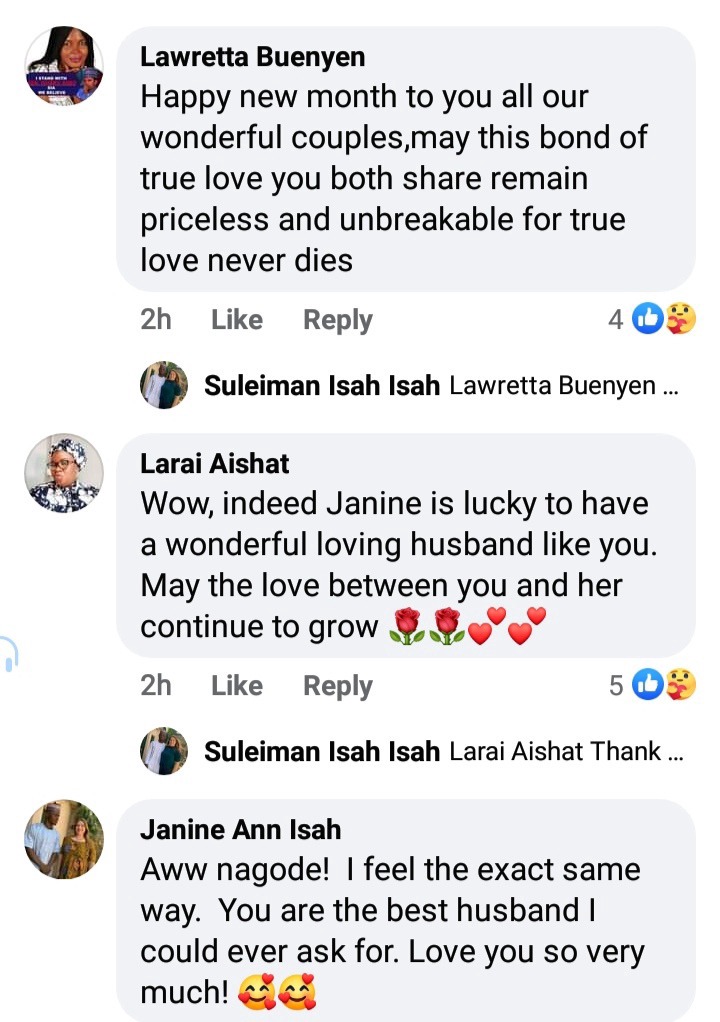Open Lawretta Buenyen's profile picture
This screenshot has height=1022, width=720.
(x=64, y=65)
